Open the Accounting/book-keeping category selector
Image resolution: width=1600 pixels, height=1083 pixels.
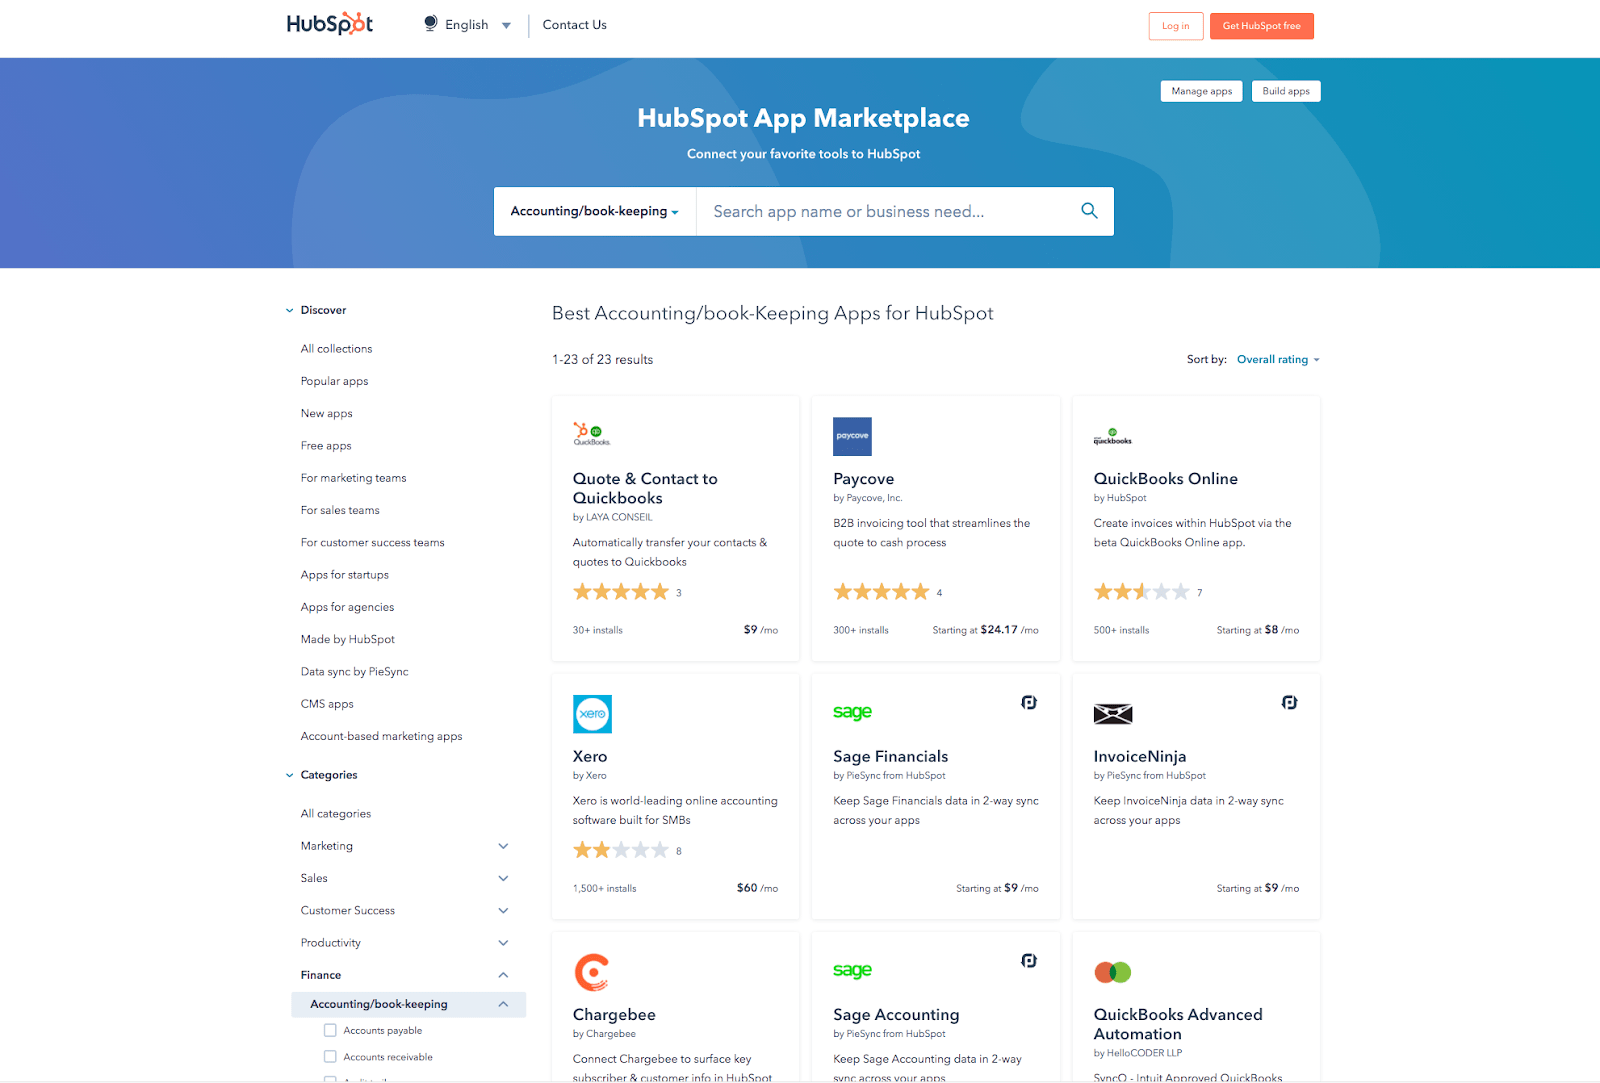(593, 211)
